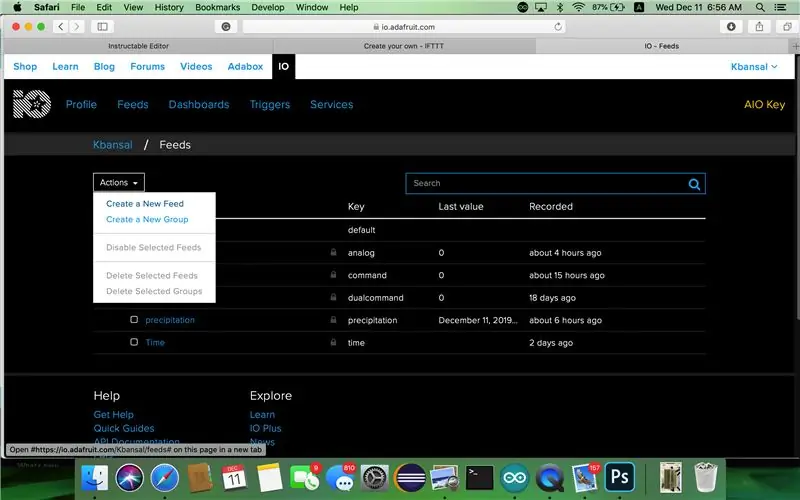
Task: Open the Services page
Action: (332, 104)
